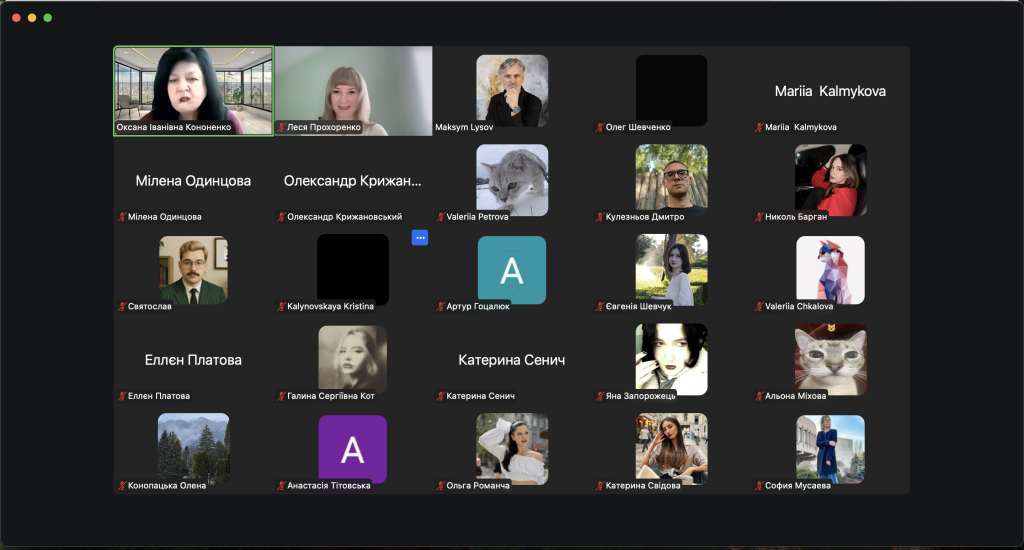Select the large Mariia Kalmykova name tile
The image size is (1024, 550).
pos(830,91)
